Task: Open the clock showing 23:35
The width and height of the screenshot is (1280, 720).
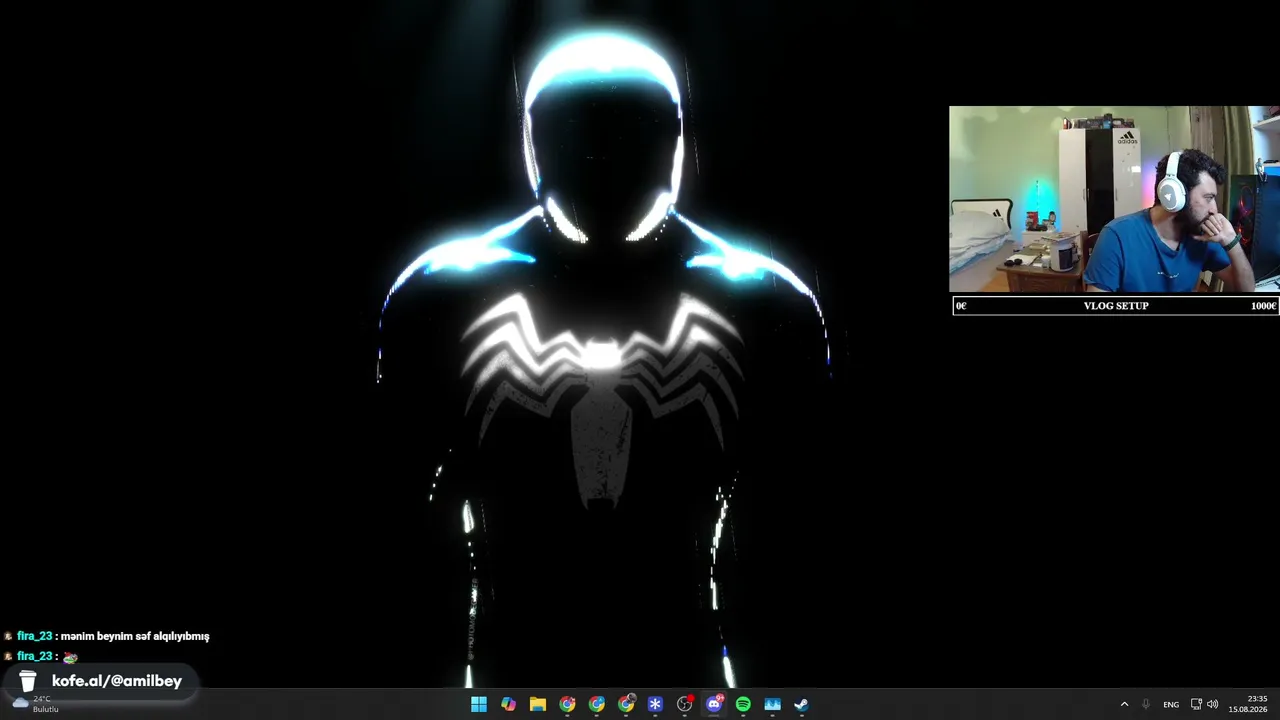Action: point(1248,704)
